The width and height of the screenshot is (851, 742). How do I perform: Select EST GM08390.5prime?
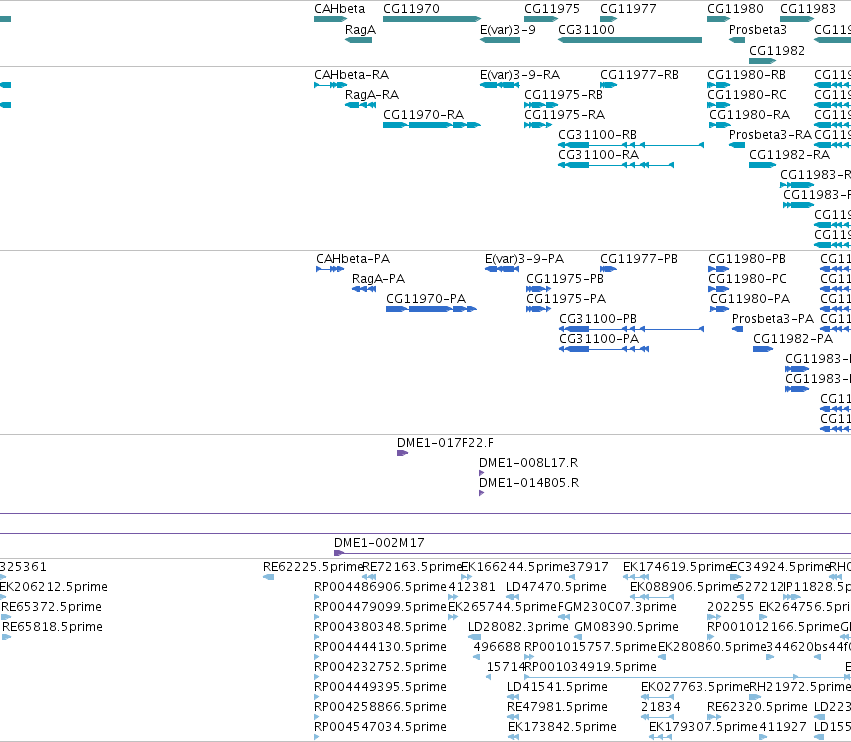coord(577,637)
